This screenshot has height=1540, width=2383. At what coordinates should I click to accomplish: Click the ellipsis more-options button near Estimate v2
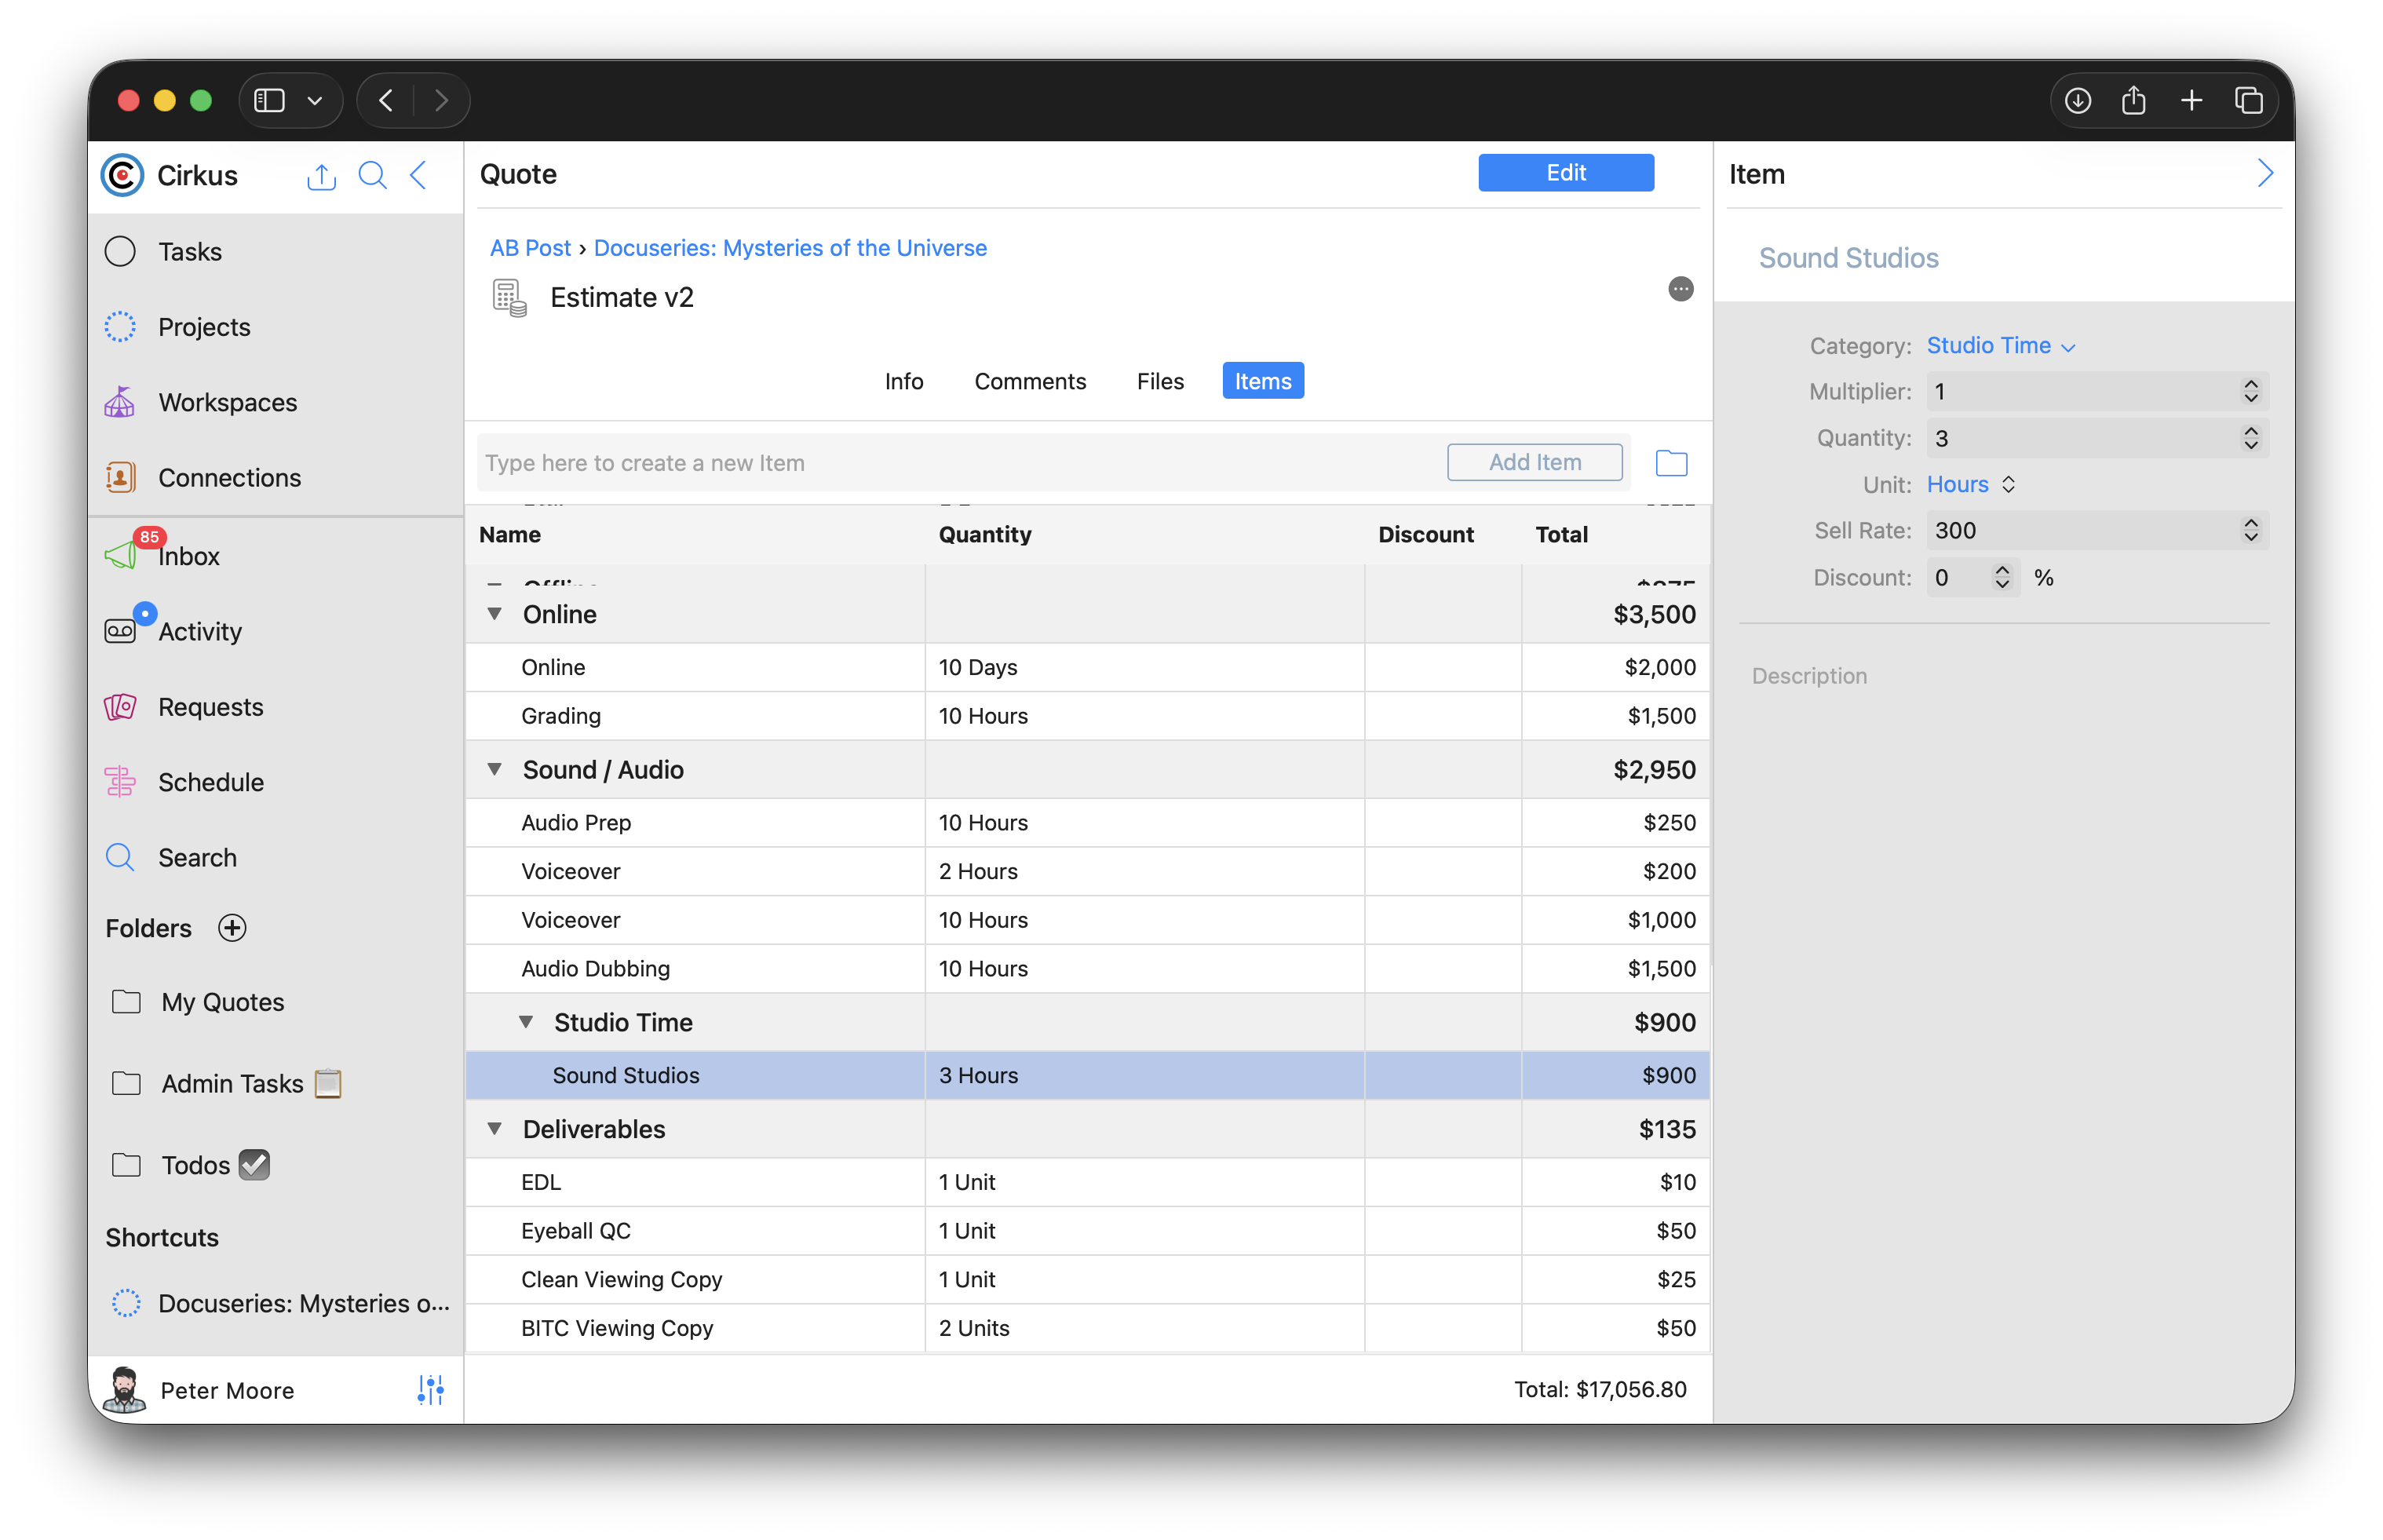click(x=1680, y=289)
